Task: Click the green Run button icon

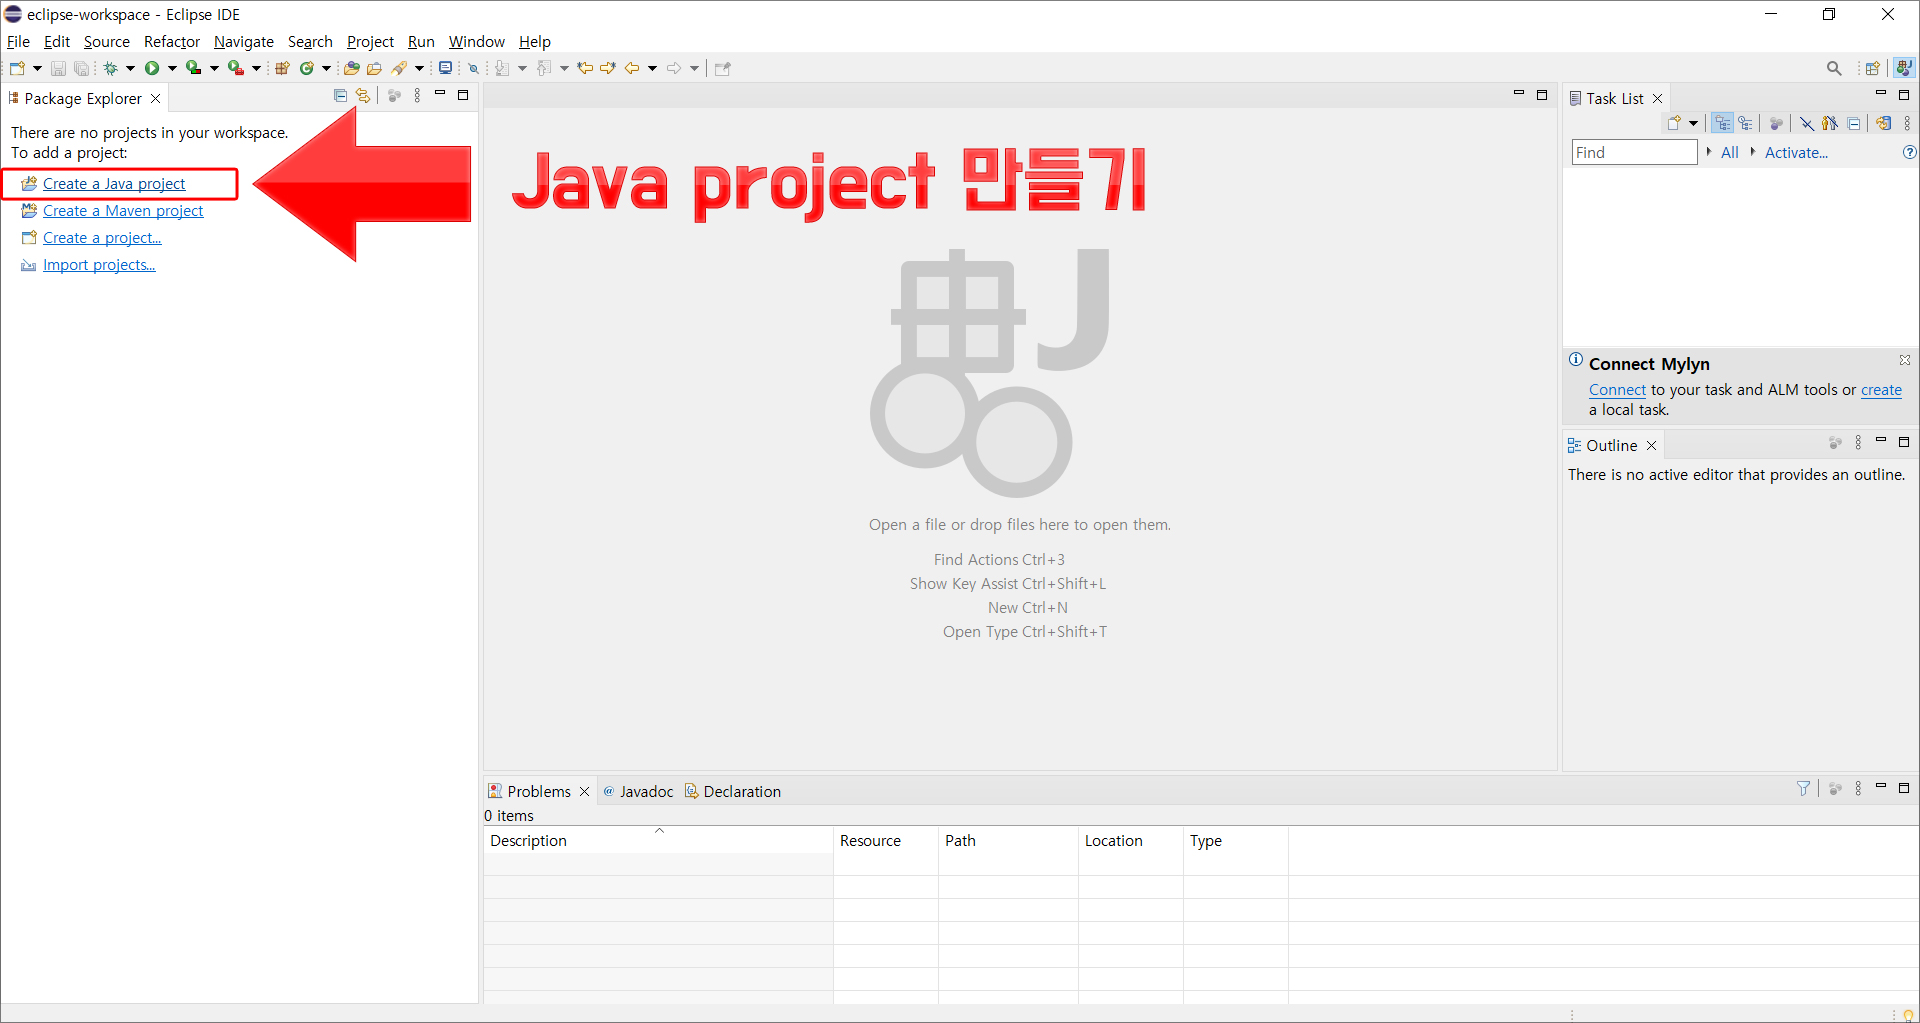Action: click(x=152, y=68)
